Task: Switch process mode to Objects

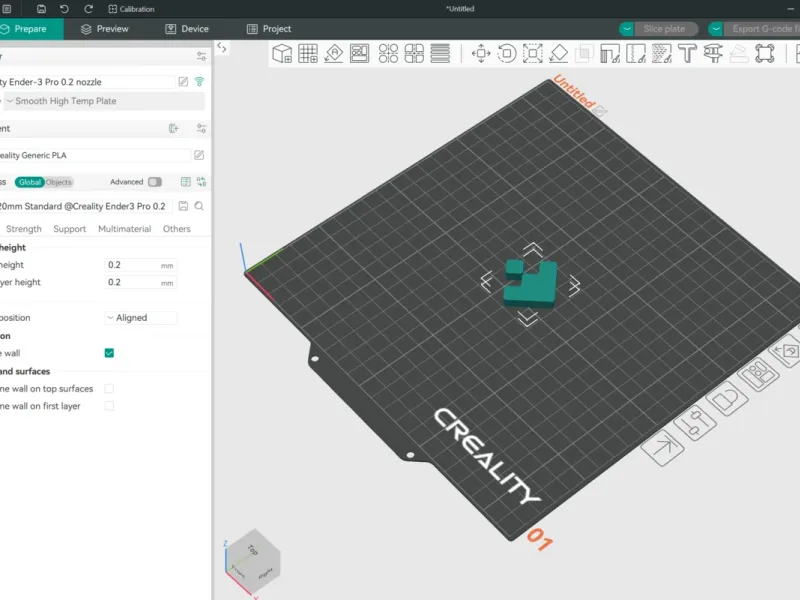Action: [59, 182]
